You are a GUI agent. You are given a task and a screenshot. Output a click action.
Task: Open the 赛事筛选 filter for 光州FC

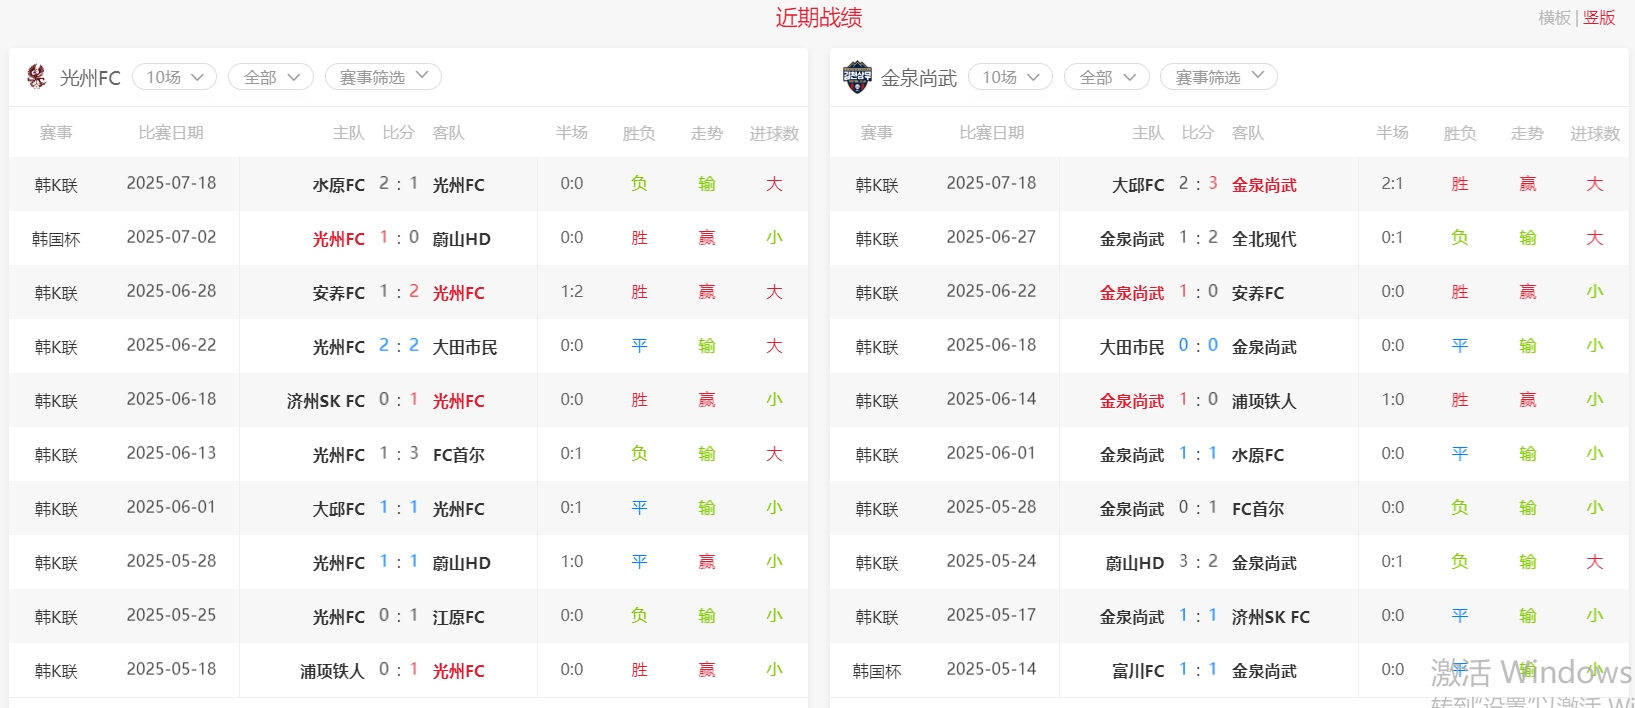click(383, 77)
